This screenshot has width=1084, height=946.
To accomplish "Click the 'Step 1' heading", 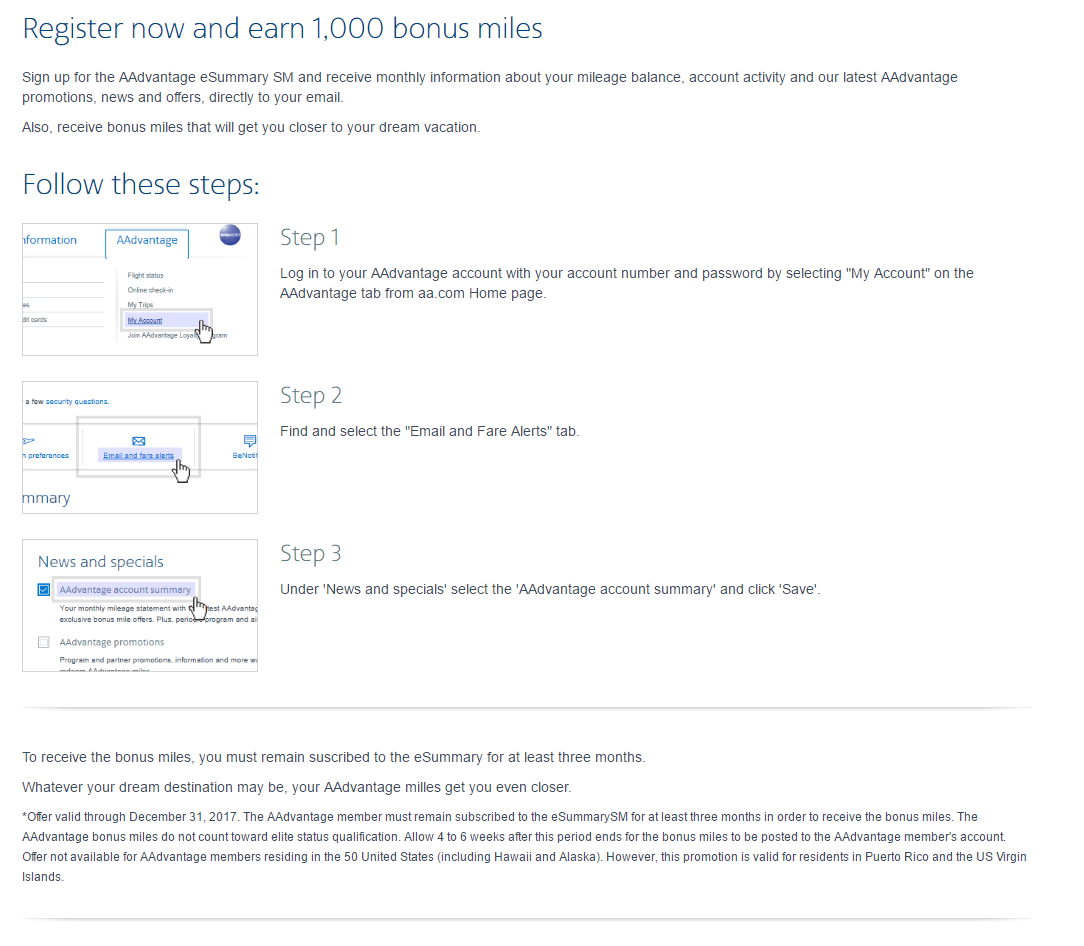I will pyautogui.click(x=309, y=237).
